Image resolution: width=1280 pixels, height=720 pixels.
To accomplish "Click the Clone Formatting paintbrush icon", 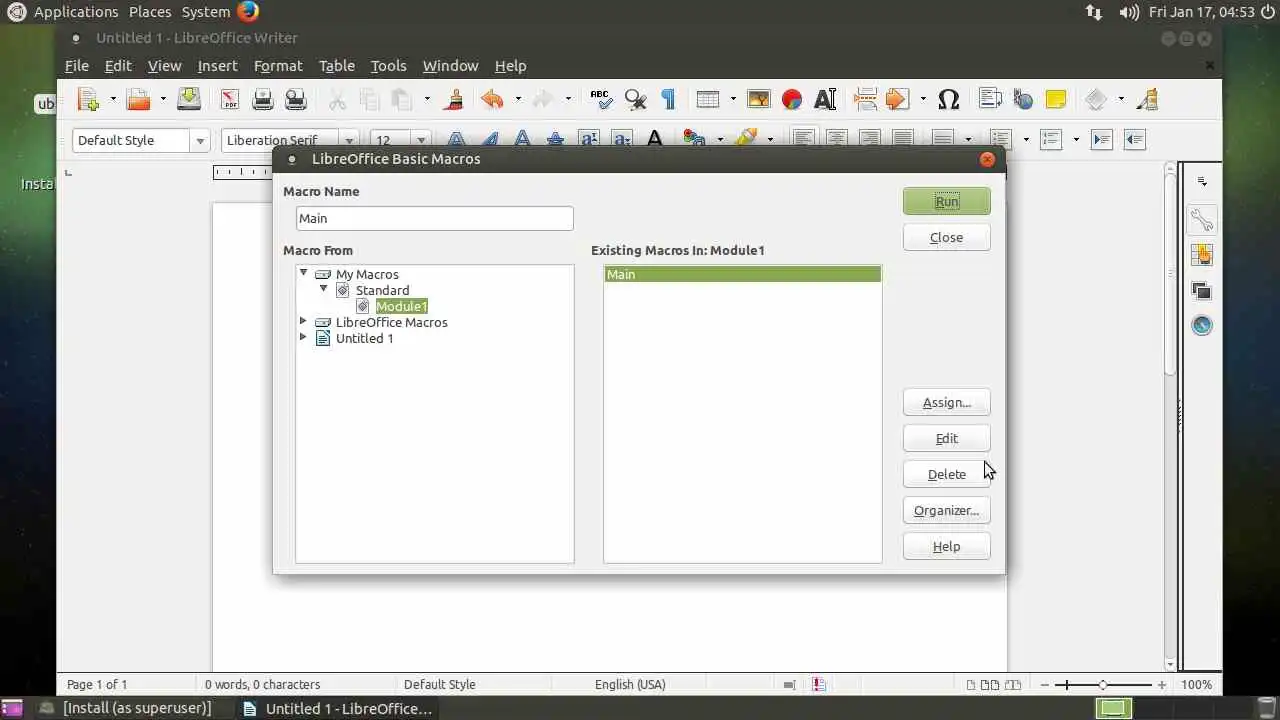I will pyautogui.click(x=454, y=99).
